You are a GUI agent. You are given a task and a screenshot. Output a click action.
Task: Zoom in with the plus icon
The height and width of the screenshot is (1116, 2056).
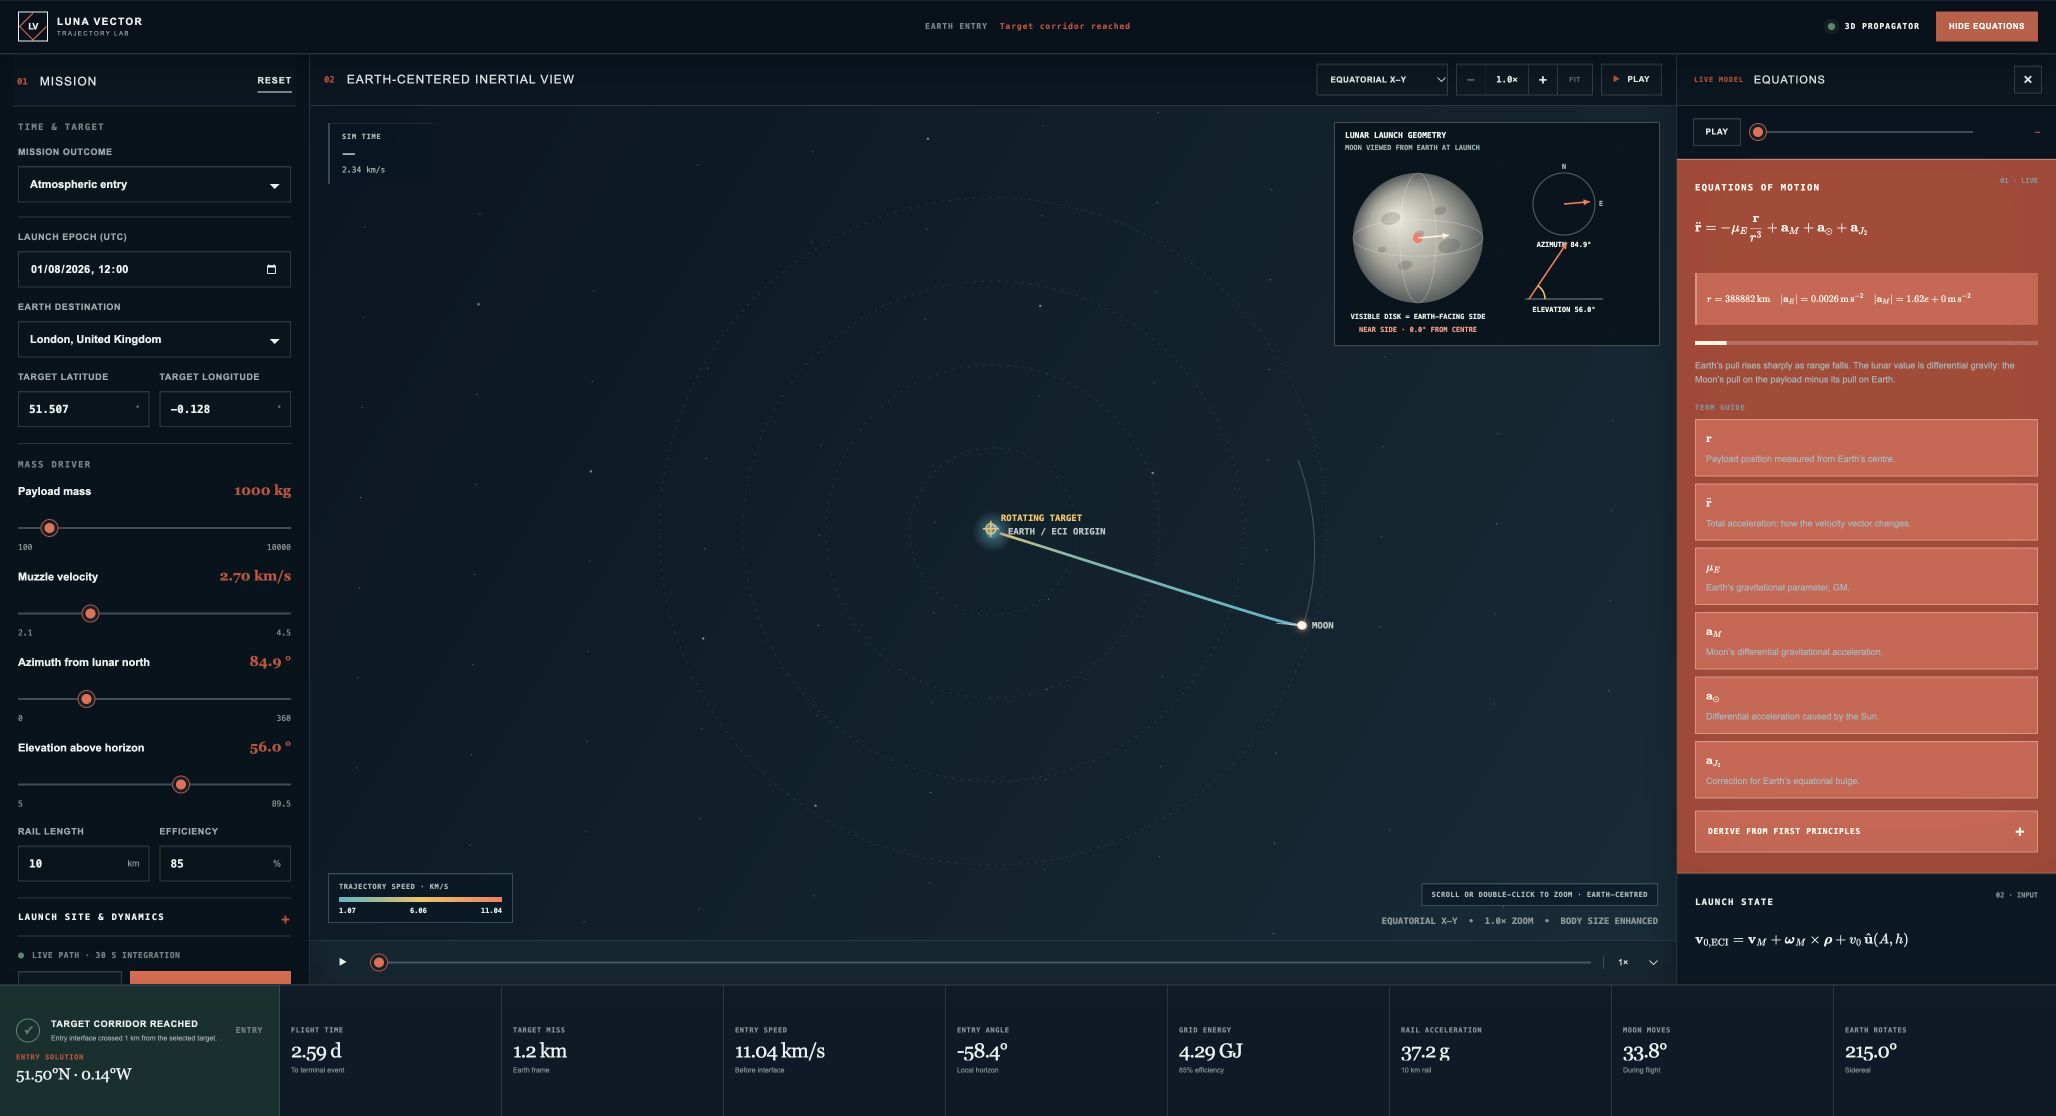pos(1543,80)
